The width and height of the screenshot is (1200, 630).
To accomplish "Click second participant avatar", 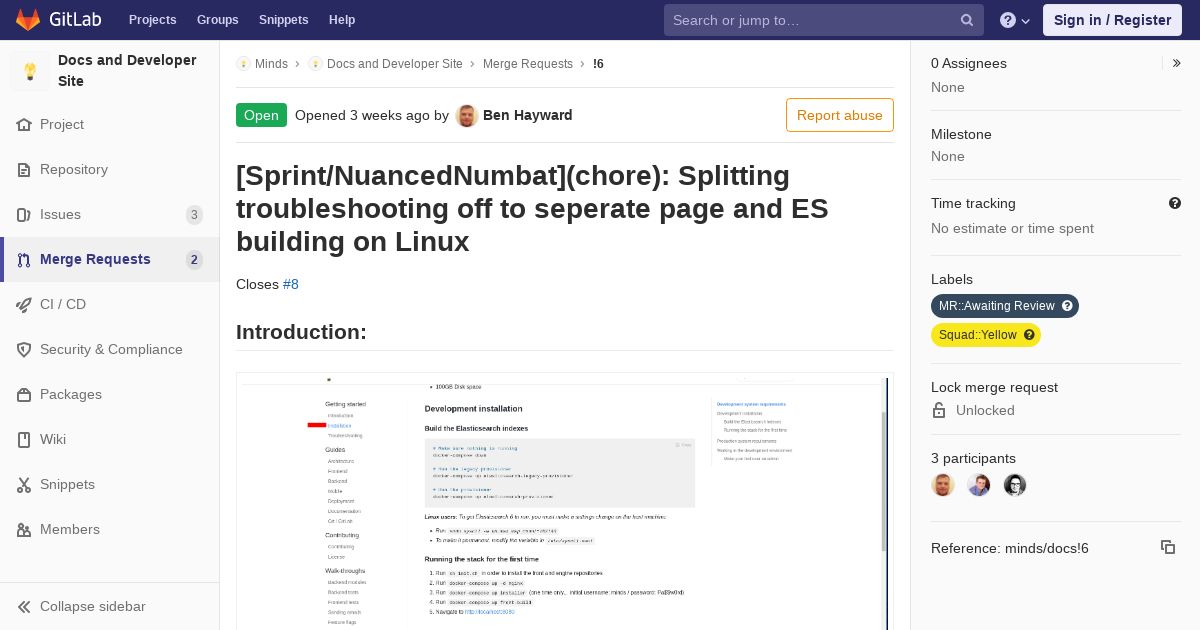I will coord(979,485).
